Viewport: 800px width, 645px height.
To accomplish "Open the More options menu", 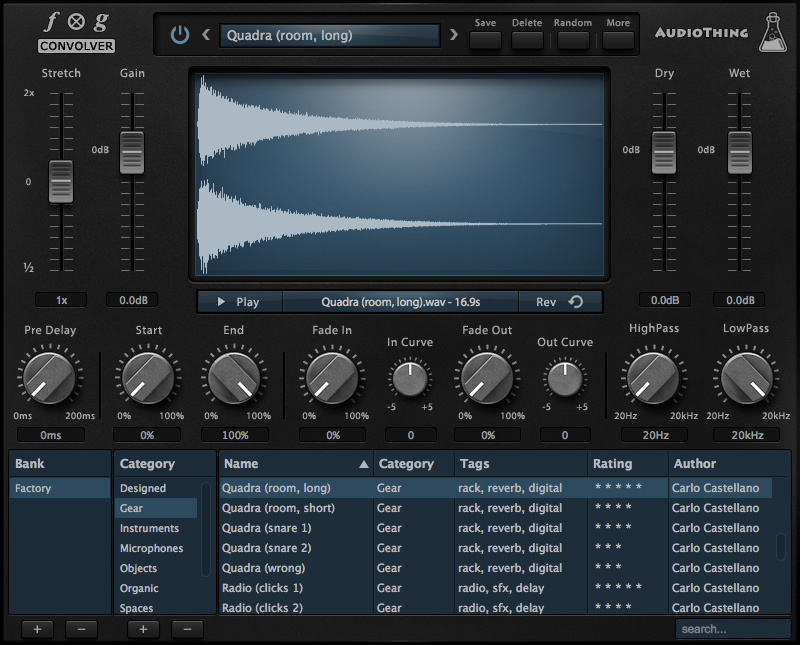I will pyautogui.click(x=618, y=40).
